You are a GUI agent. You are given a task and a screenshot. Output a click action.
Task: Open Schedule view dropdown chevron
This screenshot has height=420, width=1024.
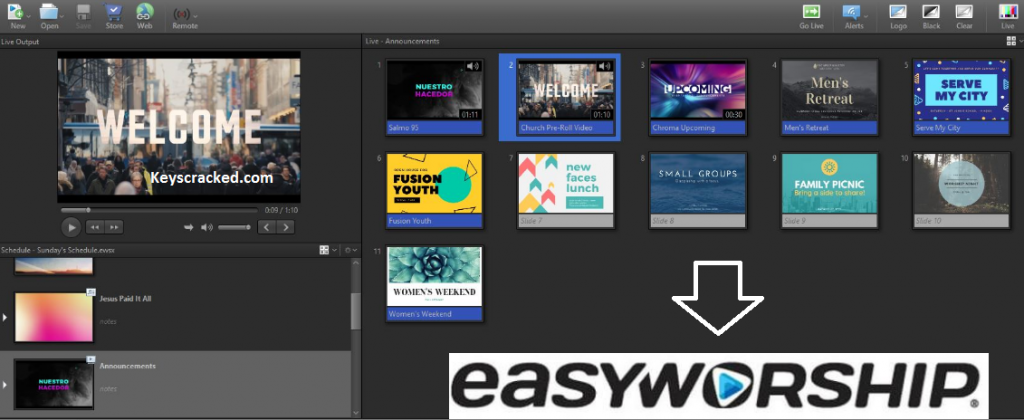334,250
